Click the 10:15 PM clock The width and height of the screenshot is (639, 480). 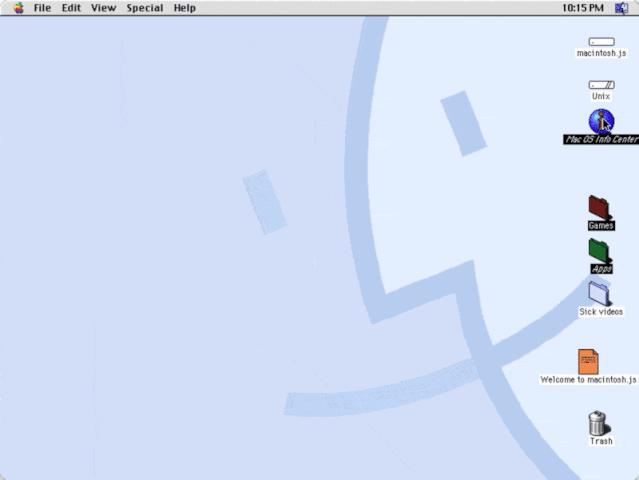click(583, 8)
